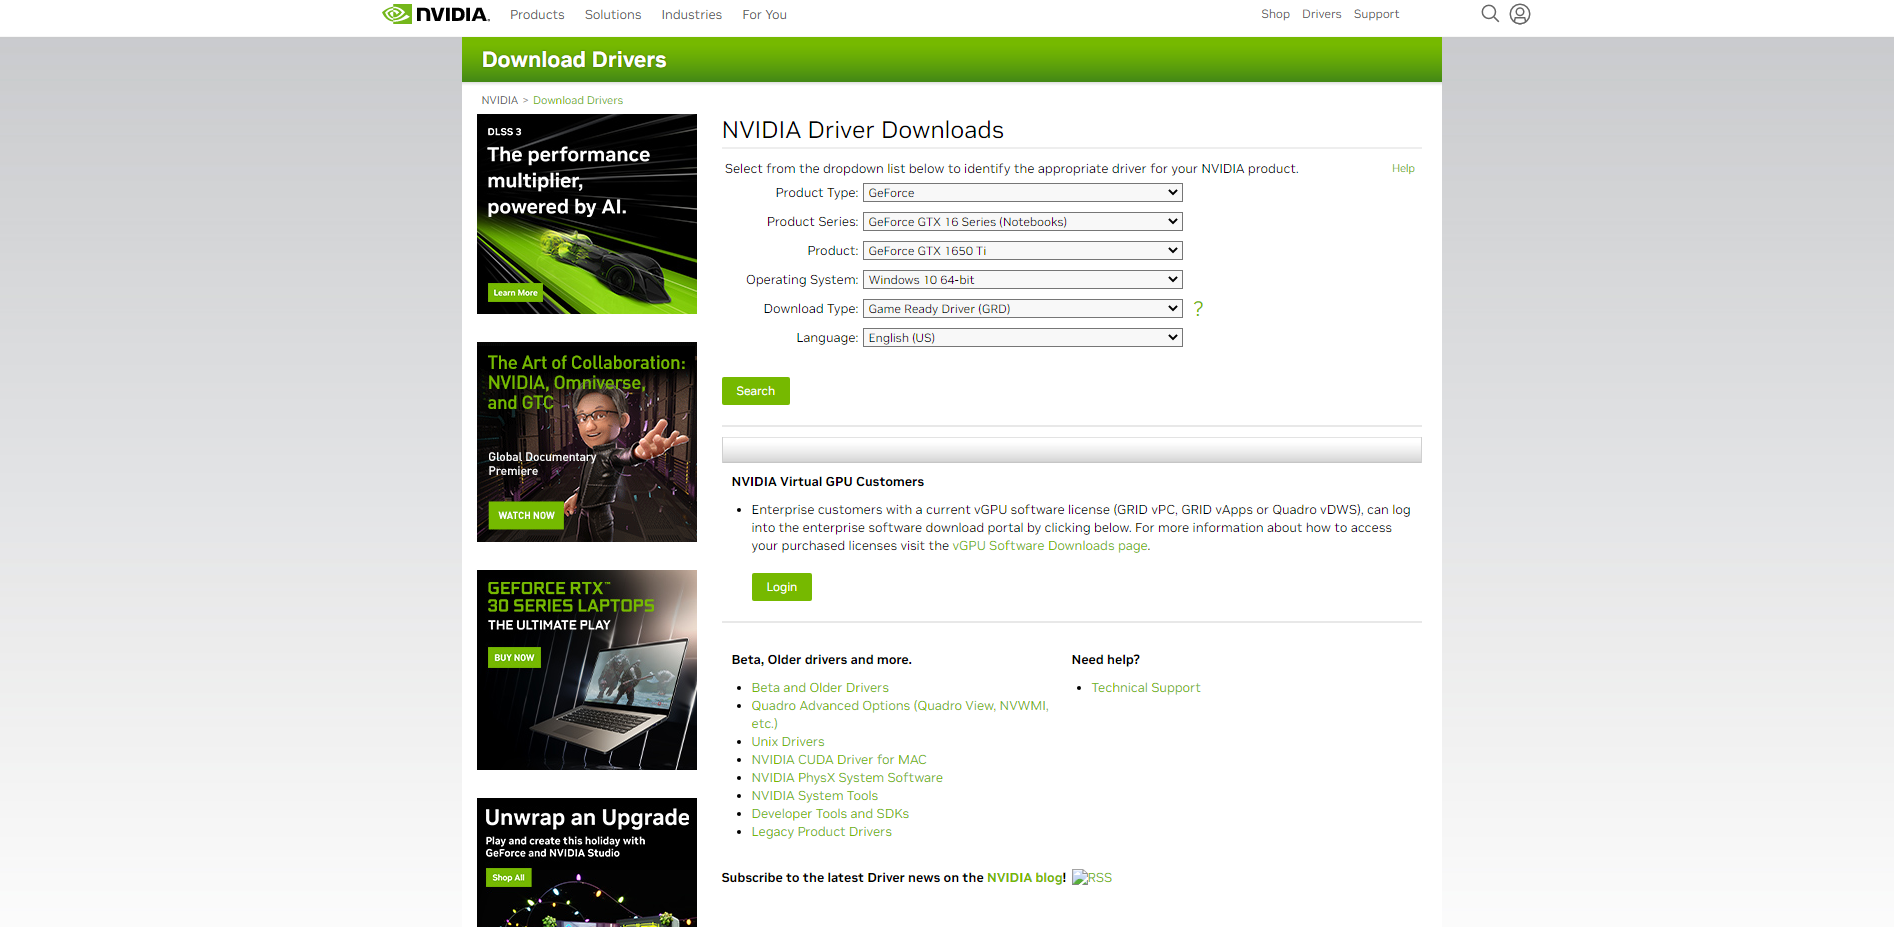
Task: Open the DLSS 3 performance multiplier banner
Action: pyautogui.click(x=587, y=214)
